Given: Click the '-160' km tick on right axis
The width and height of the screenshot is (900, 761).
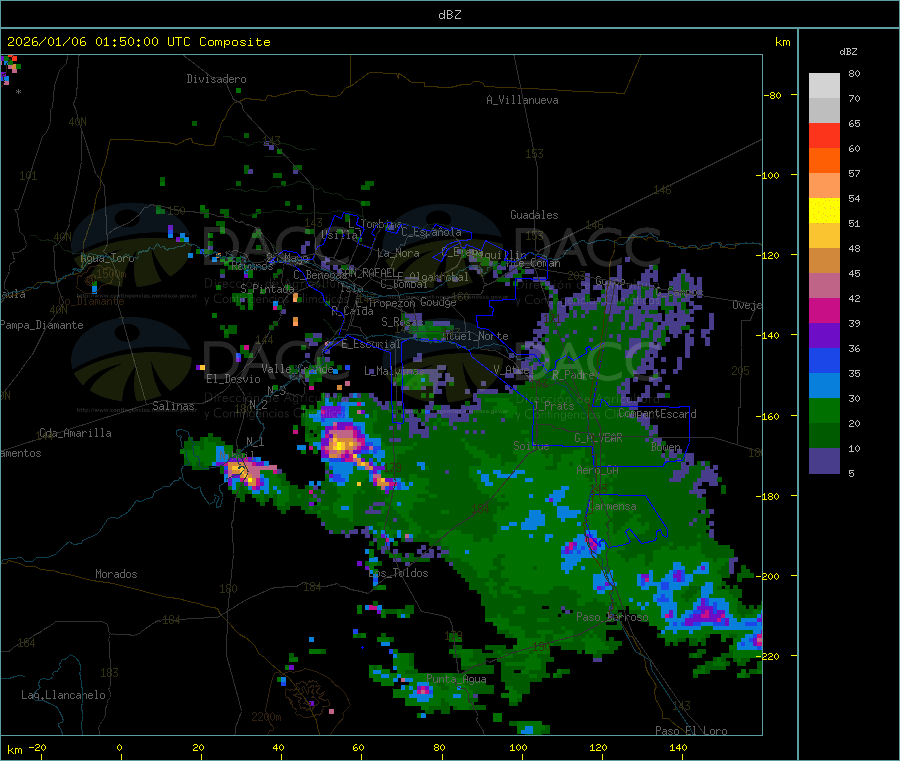Looking at the screenshot, I should (767, 416).
